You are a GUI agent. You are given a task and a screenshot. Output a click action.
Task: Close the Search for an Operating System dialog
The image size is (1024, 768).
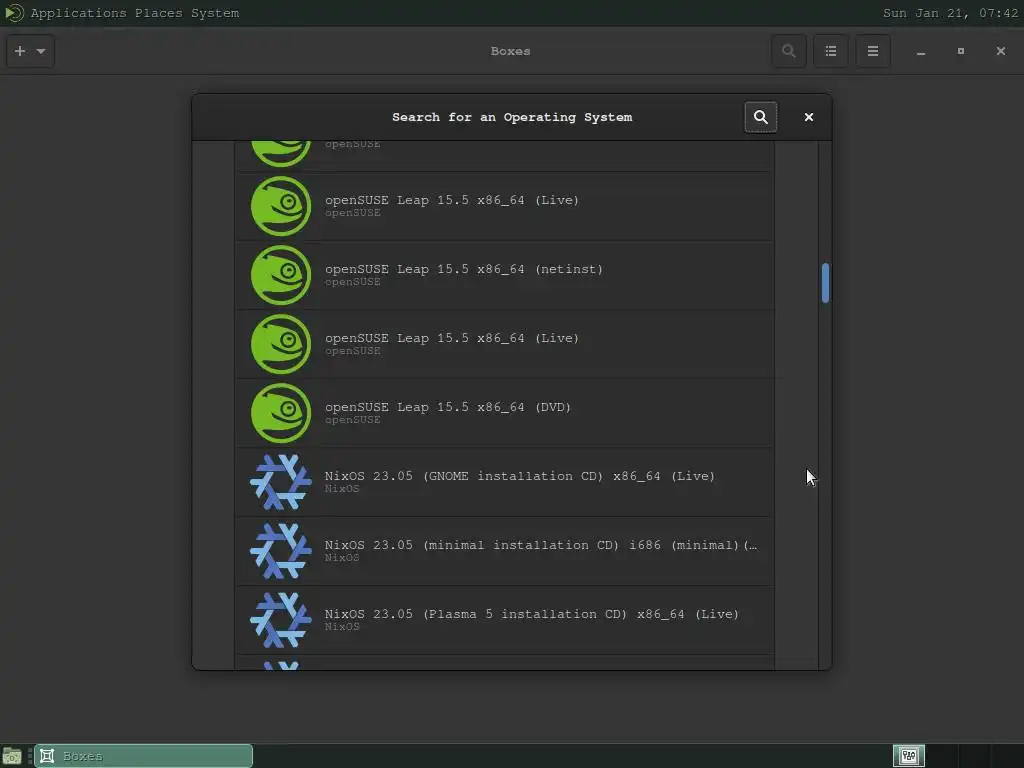(808, 117)
